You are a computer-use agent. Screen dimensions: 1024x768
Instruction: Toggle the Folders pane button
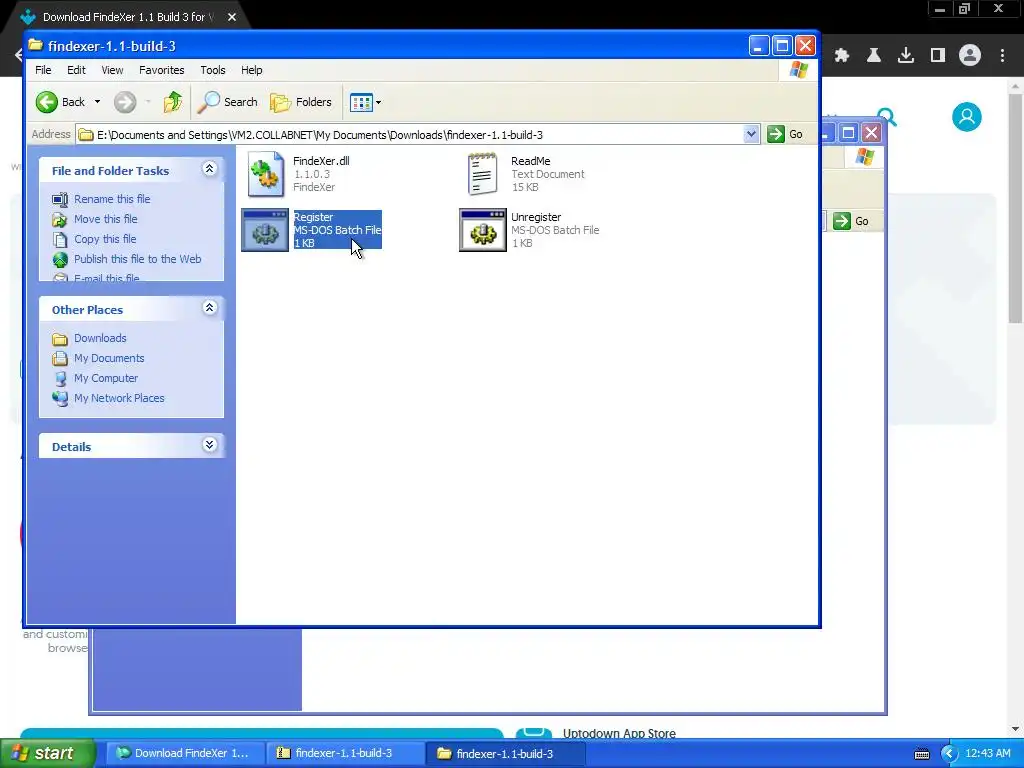(301, 102)
